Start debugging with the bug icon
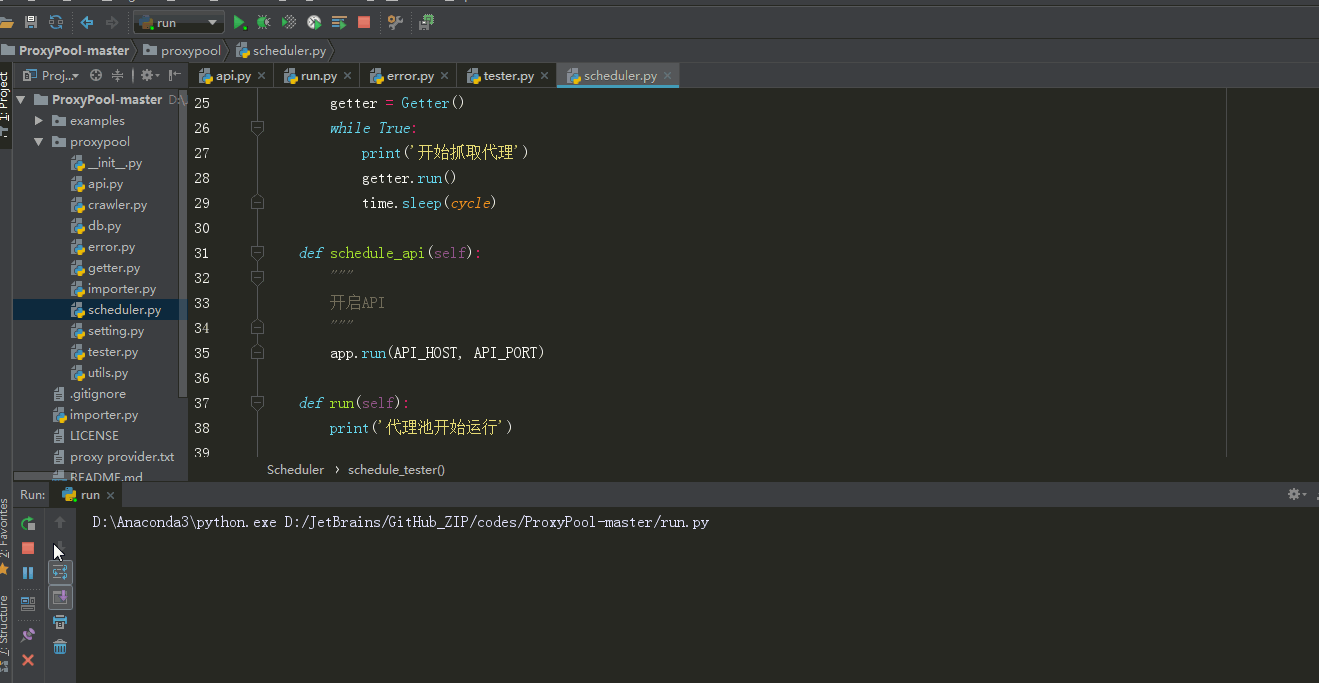Screen dimensions: 1319x683 click(264, 22)
